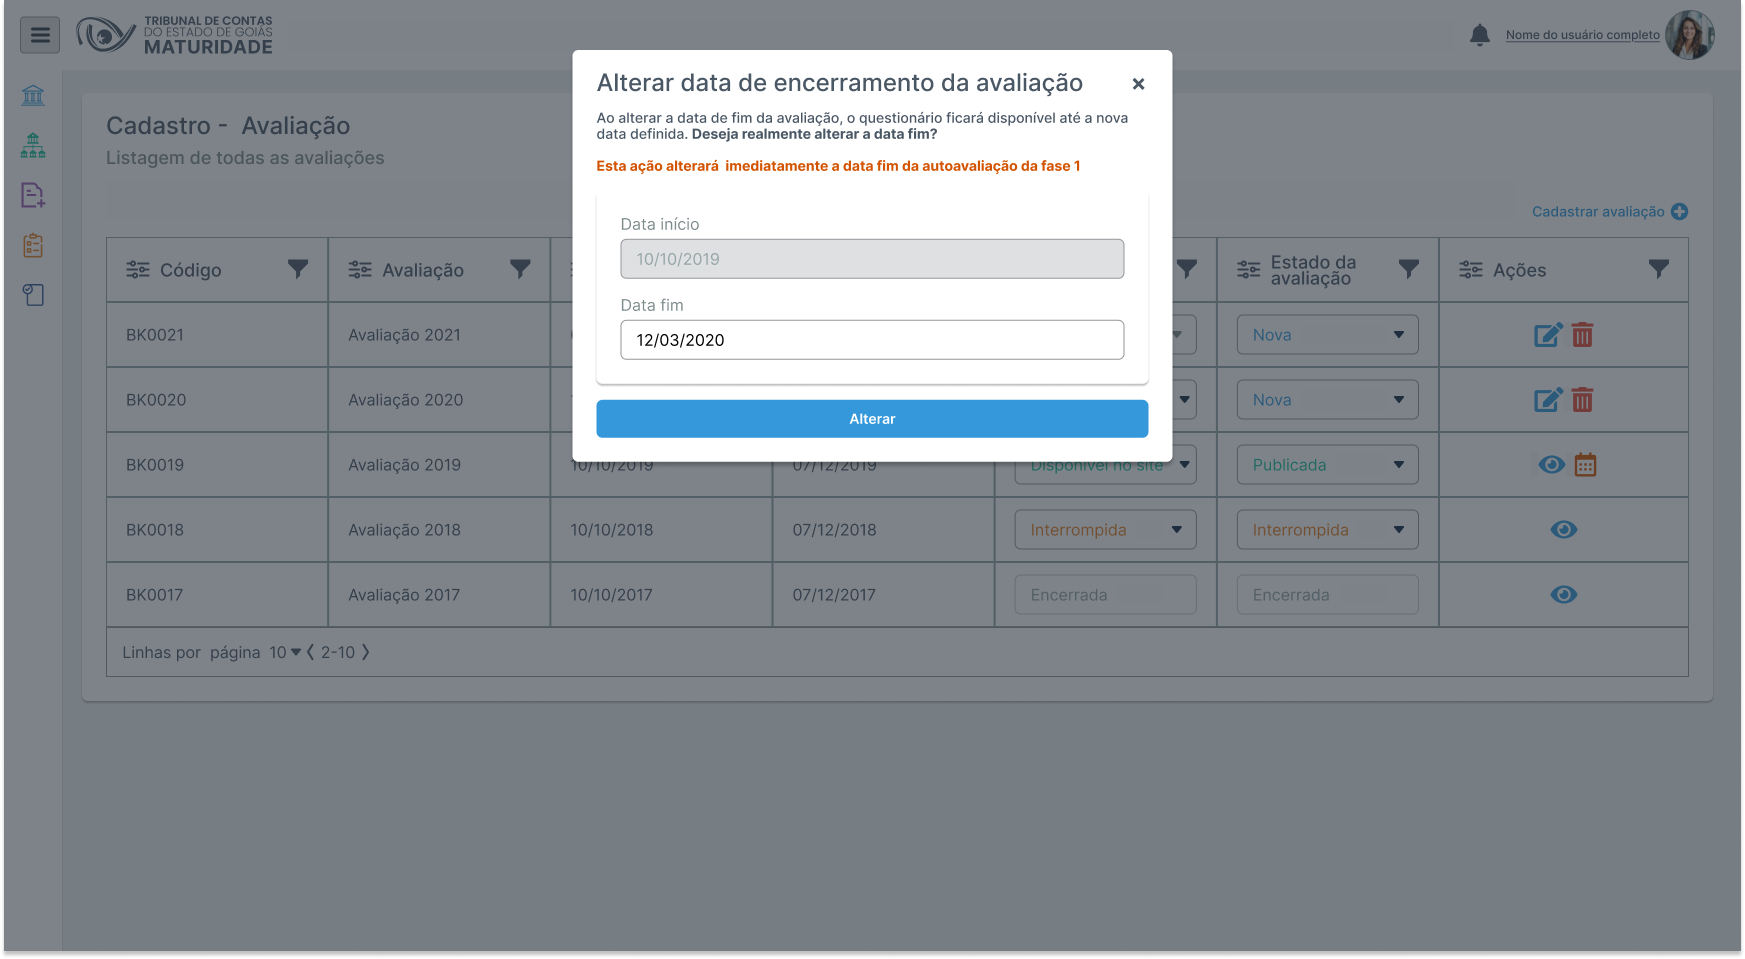Click the notification bell icon
Viewport: 1745px width, 959px height.
click(x=1479, y=35)
